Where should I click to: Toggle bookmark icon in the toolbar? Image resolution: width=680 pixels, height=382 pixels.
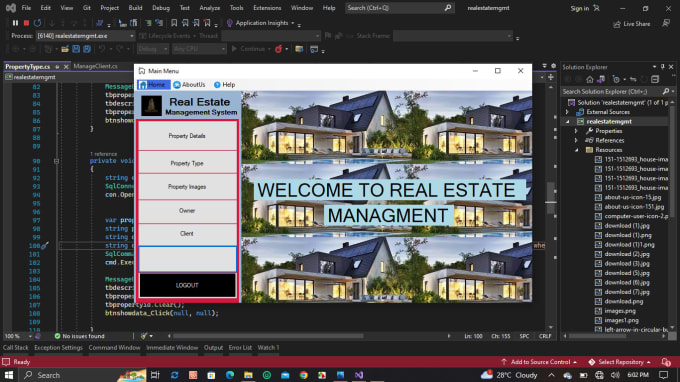point(174,23)
